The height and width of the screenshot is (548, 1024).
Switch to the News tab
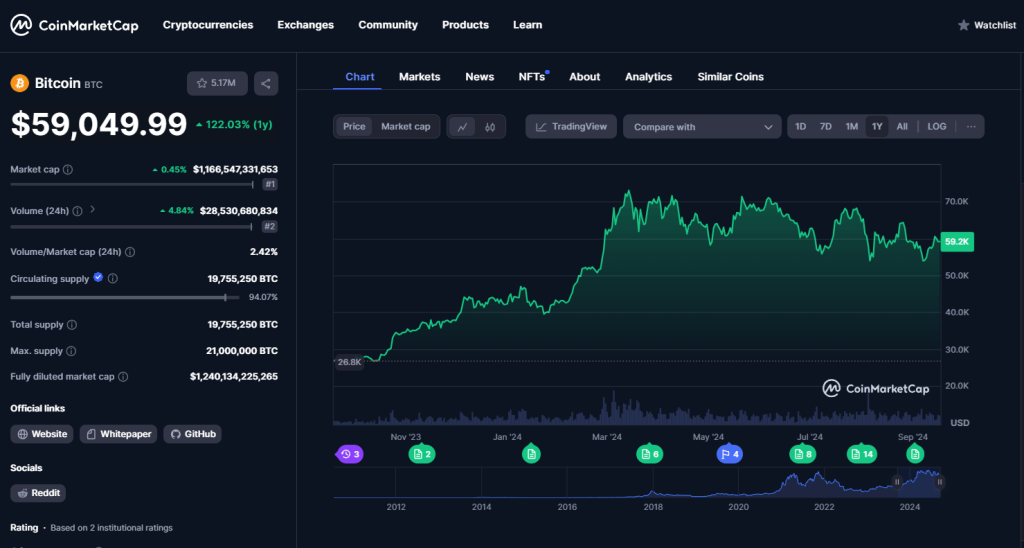coord(479,76)
